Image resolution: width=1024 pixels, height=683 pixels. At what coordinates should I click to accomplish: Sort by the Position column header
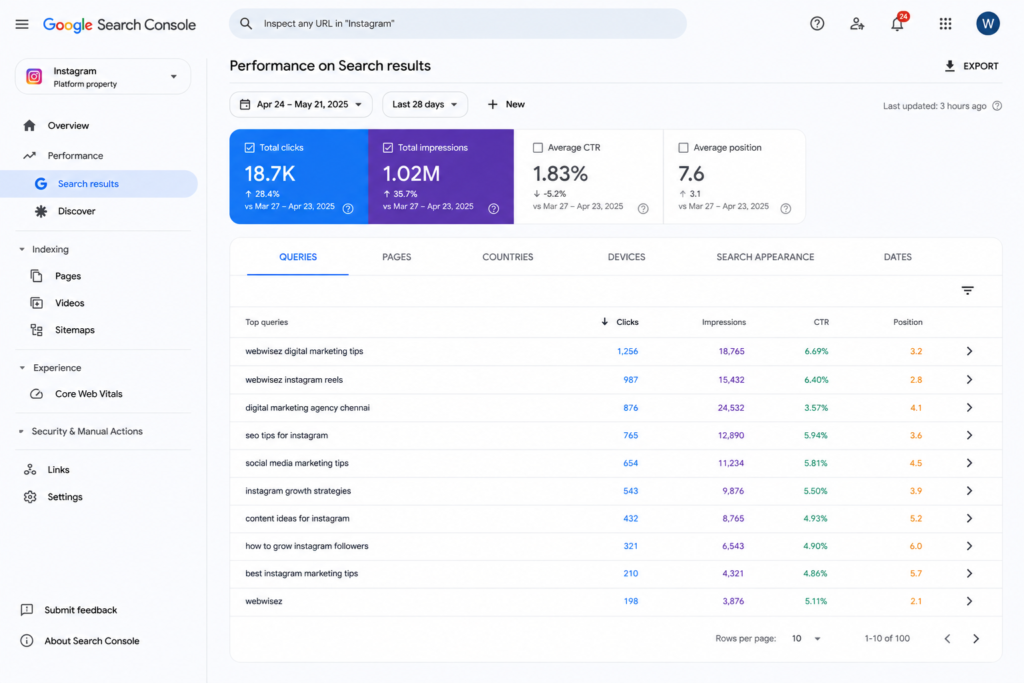click(x=908, y=322)
